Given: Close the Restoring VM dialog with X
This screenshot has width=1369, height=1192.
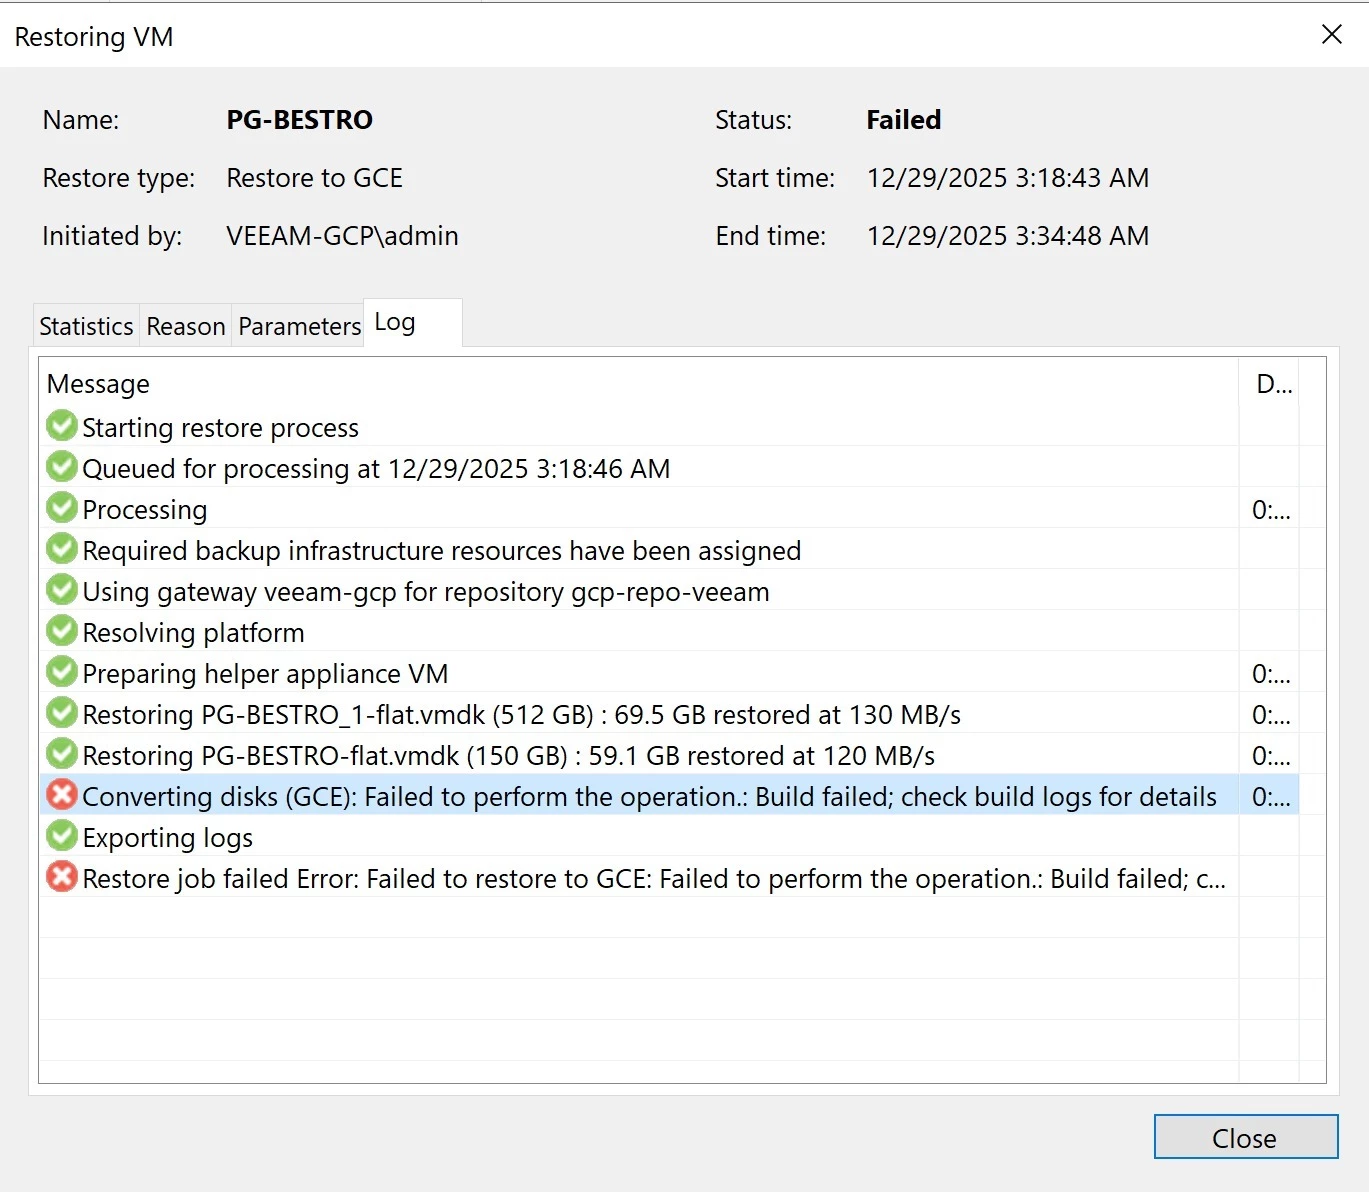Looking at the screenshot, I should pyautogui.click(x=1331, y=35).
